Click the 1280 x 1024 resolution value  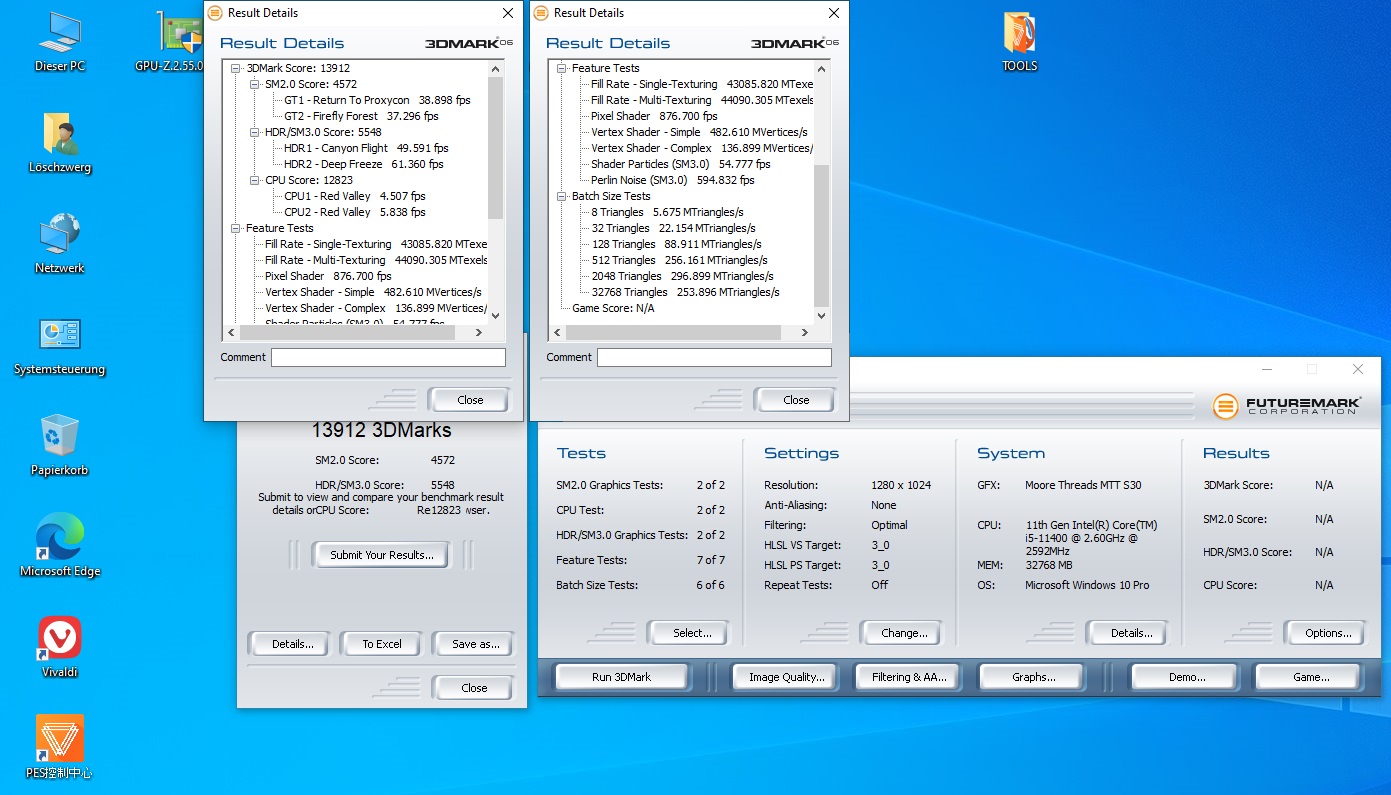(901, 485)
